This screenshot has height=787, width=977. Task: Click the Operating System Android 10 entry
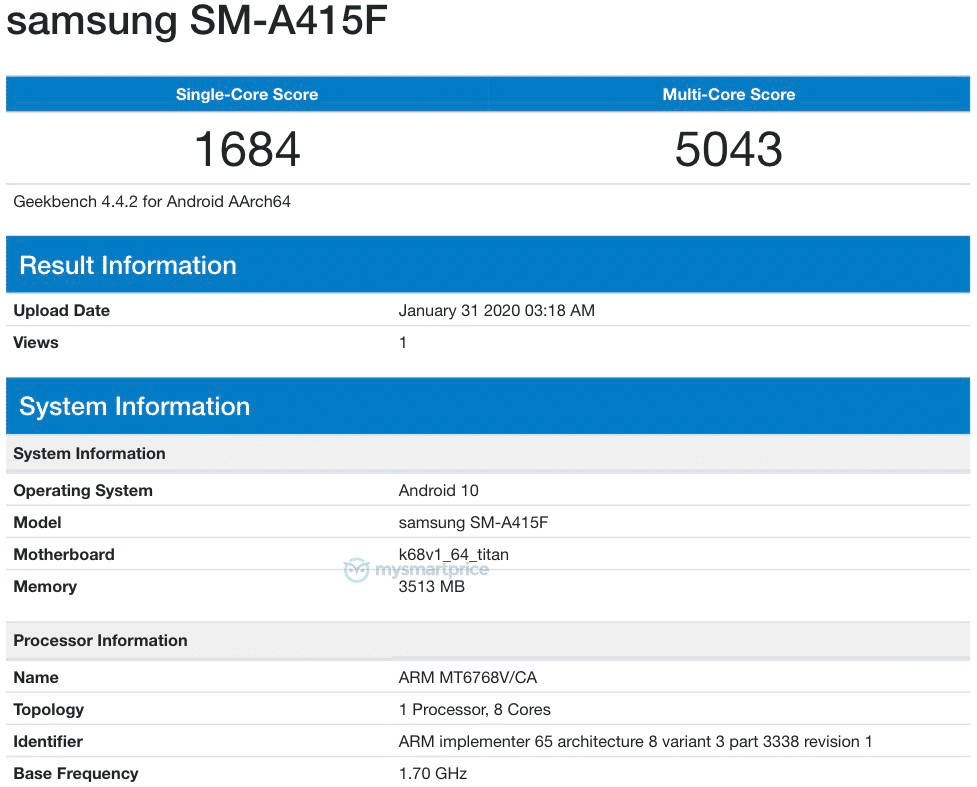coord(438,490)
